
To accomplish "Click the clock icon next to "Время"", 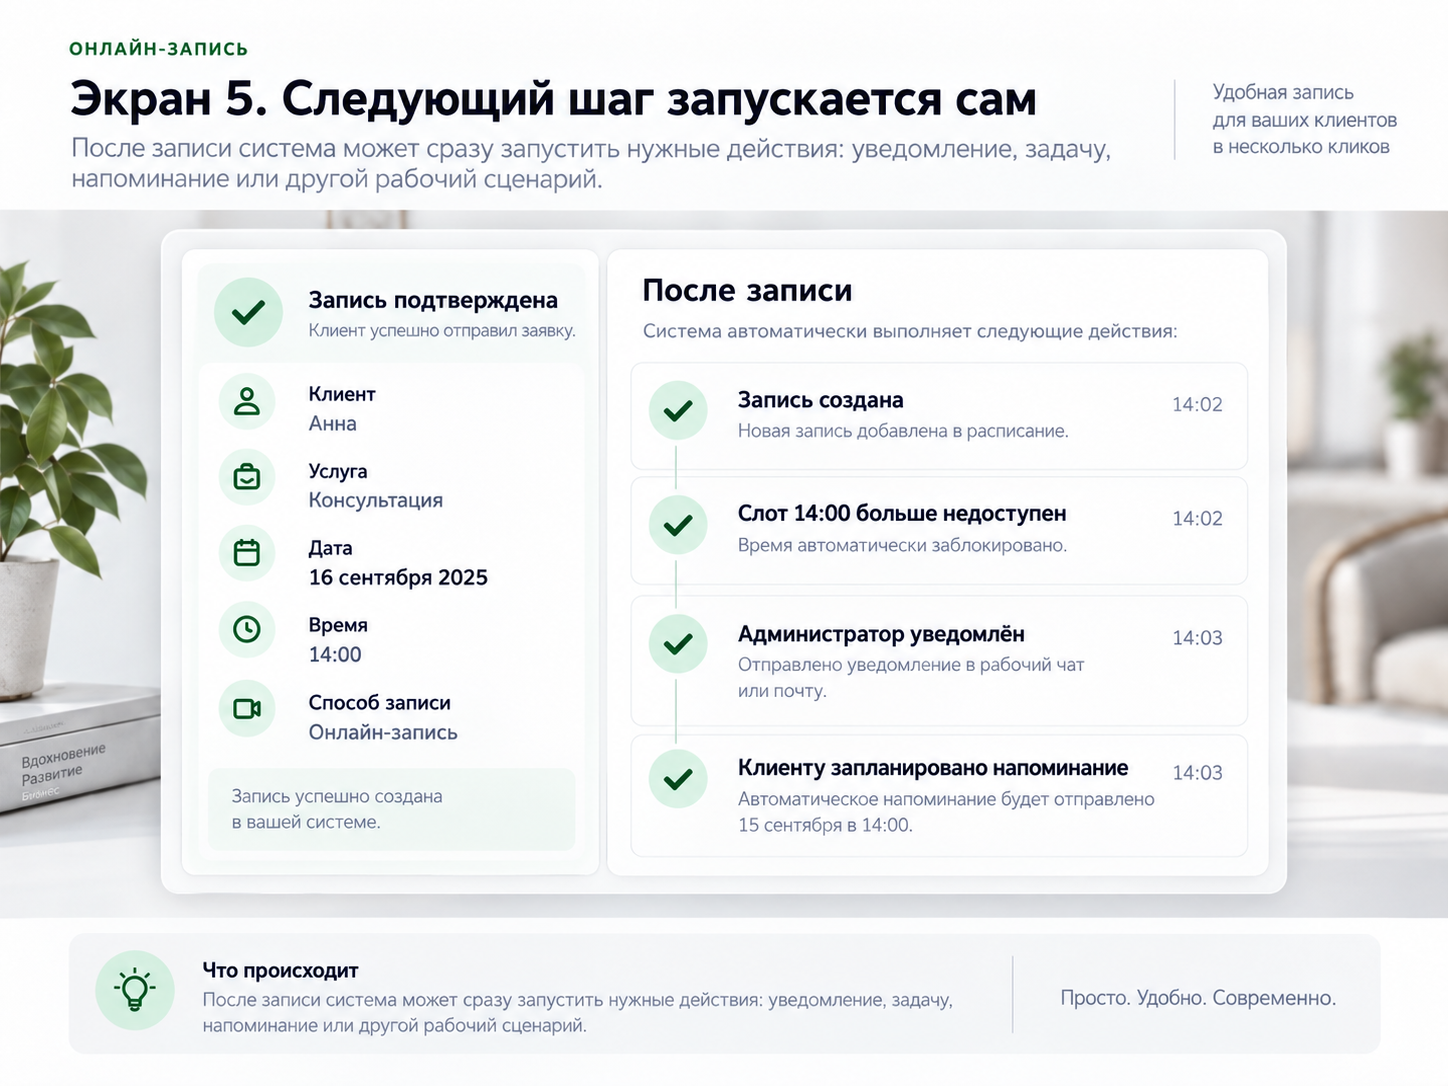I will click(x=247, y=629).
